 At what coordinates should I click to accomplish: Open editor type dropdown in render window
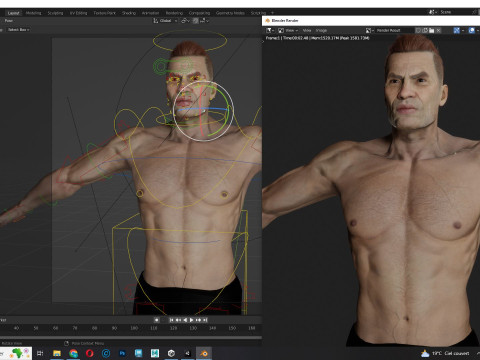click(x=270, y=30)
